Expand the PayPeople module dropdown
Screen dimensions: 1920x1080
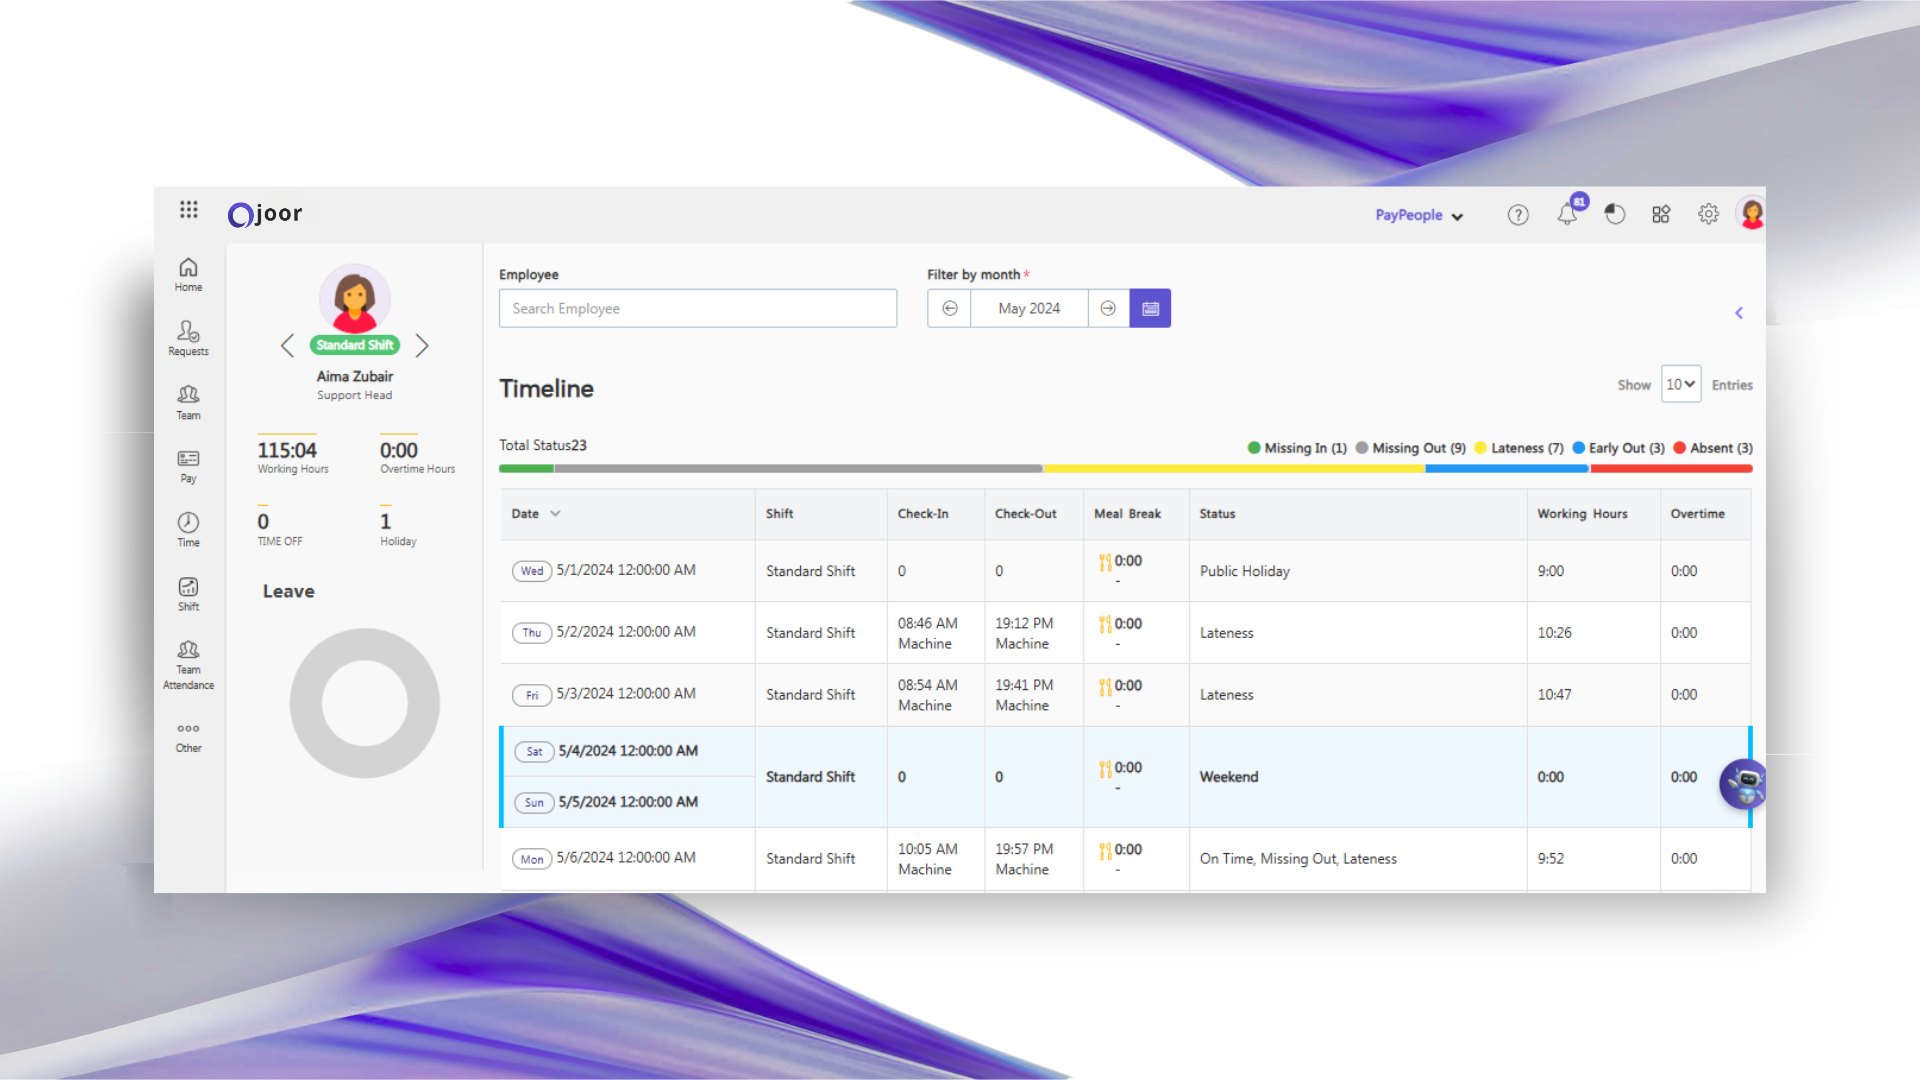pos(1418,215)
